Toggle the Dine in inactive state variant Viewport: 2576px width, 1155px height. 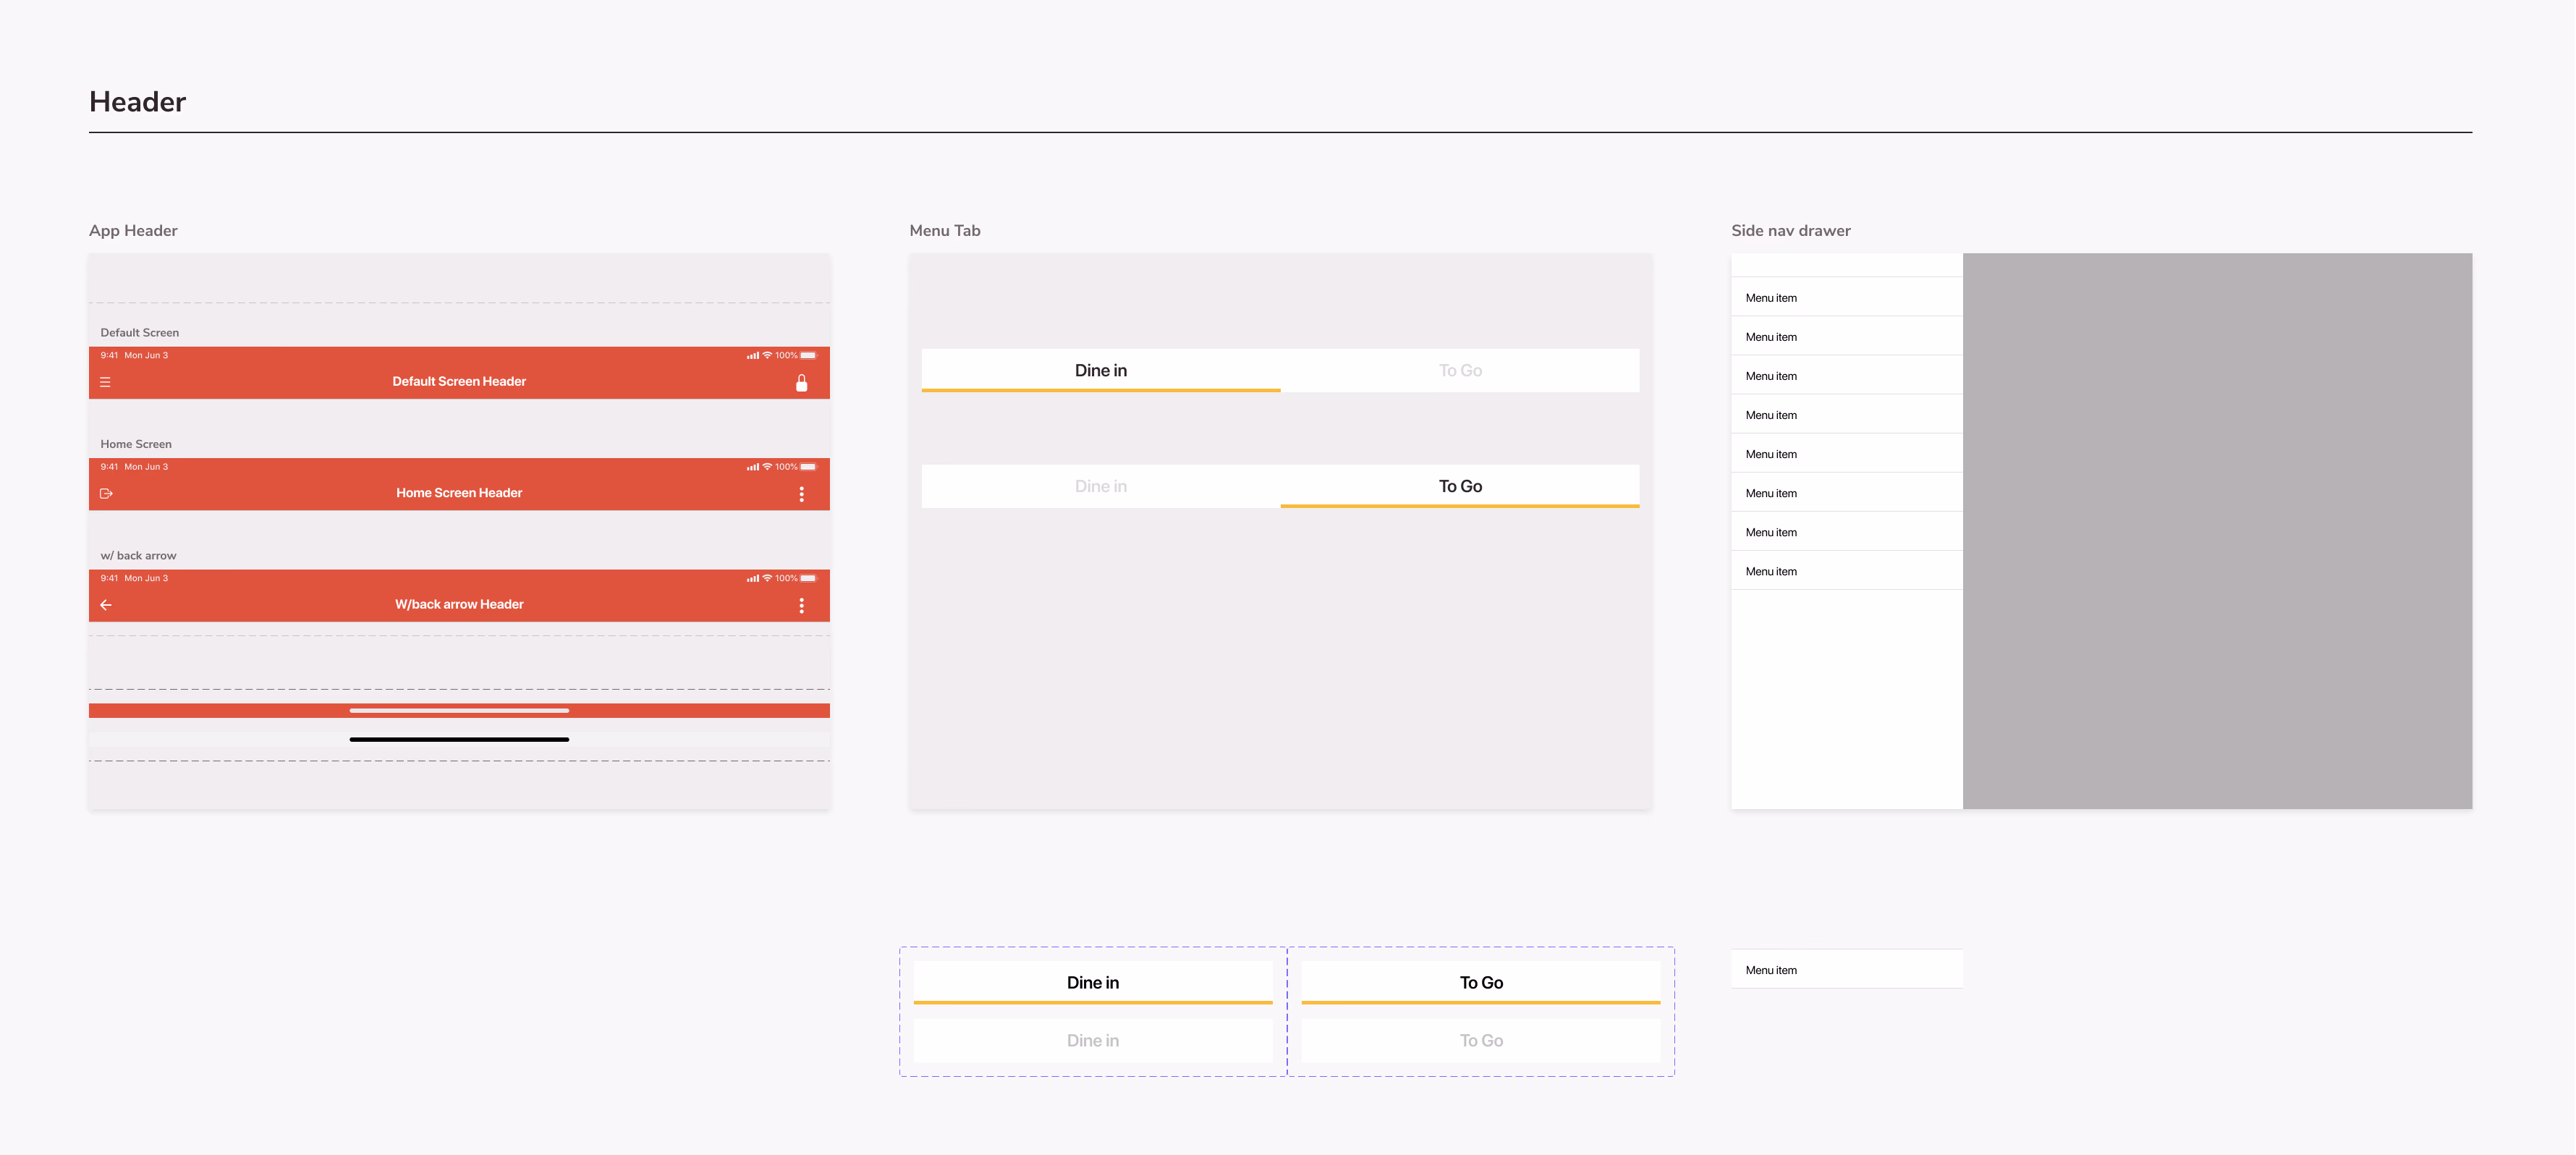[x=1092, y=1040]
